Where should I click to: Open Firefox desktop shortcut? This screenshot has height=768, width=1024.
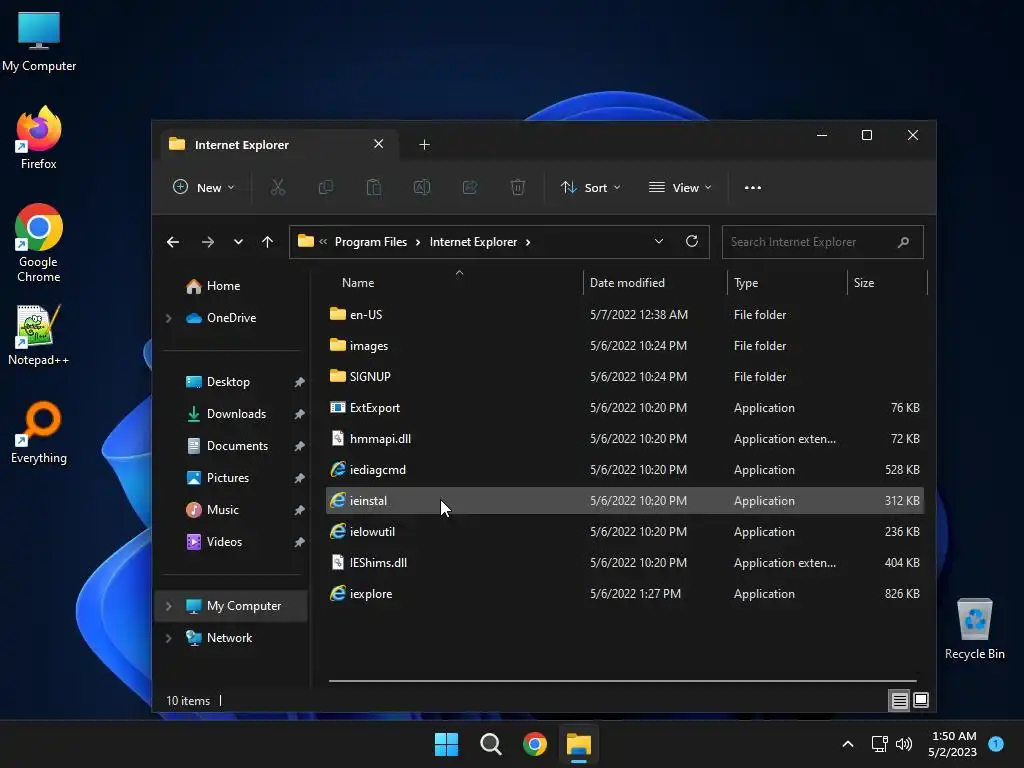(39, 138)
